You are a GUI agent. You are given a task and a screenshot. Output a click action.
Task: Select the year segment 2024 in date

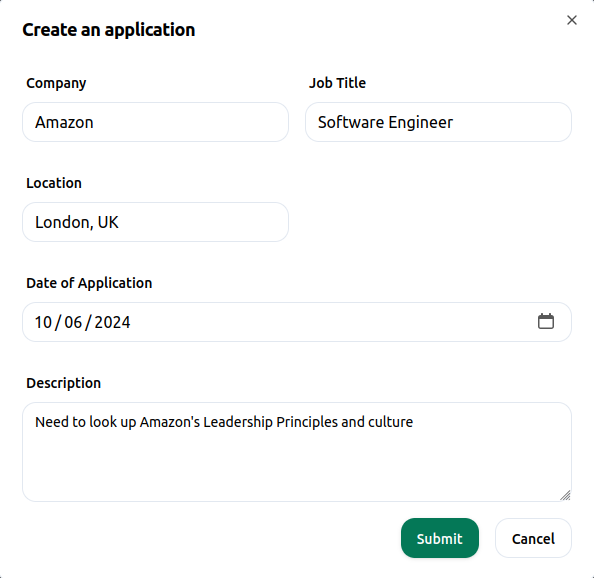pos(112,322)
